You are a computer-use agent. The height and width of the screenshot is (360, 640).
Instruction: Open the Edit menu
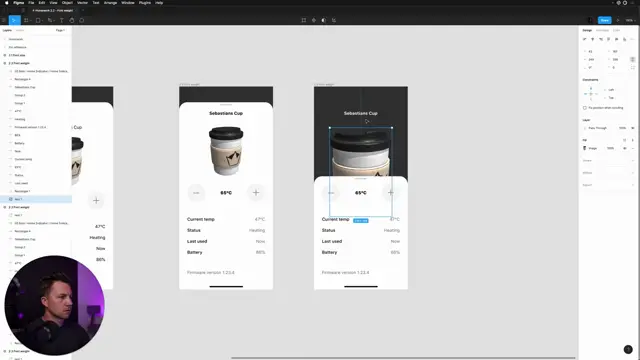tap(42, 3)
